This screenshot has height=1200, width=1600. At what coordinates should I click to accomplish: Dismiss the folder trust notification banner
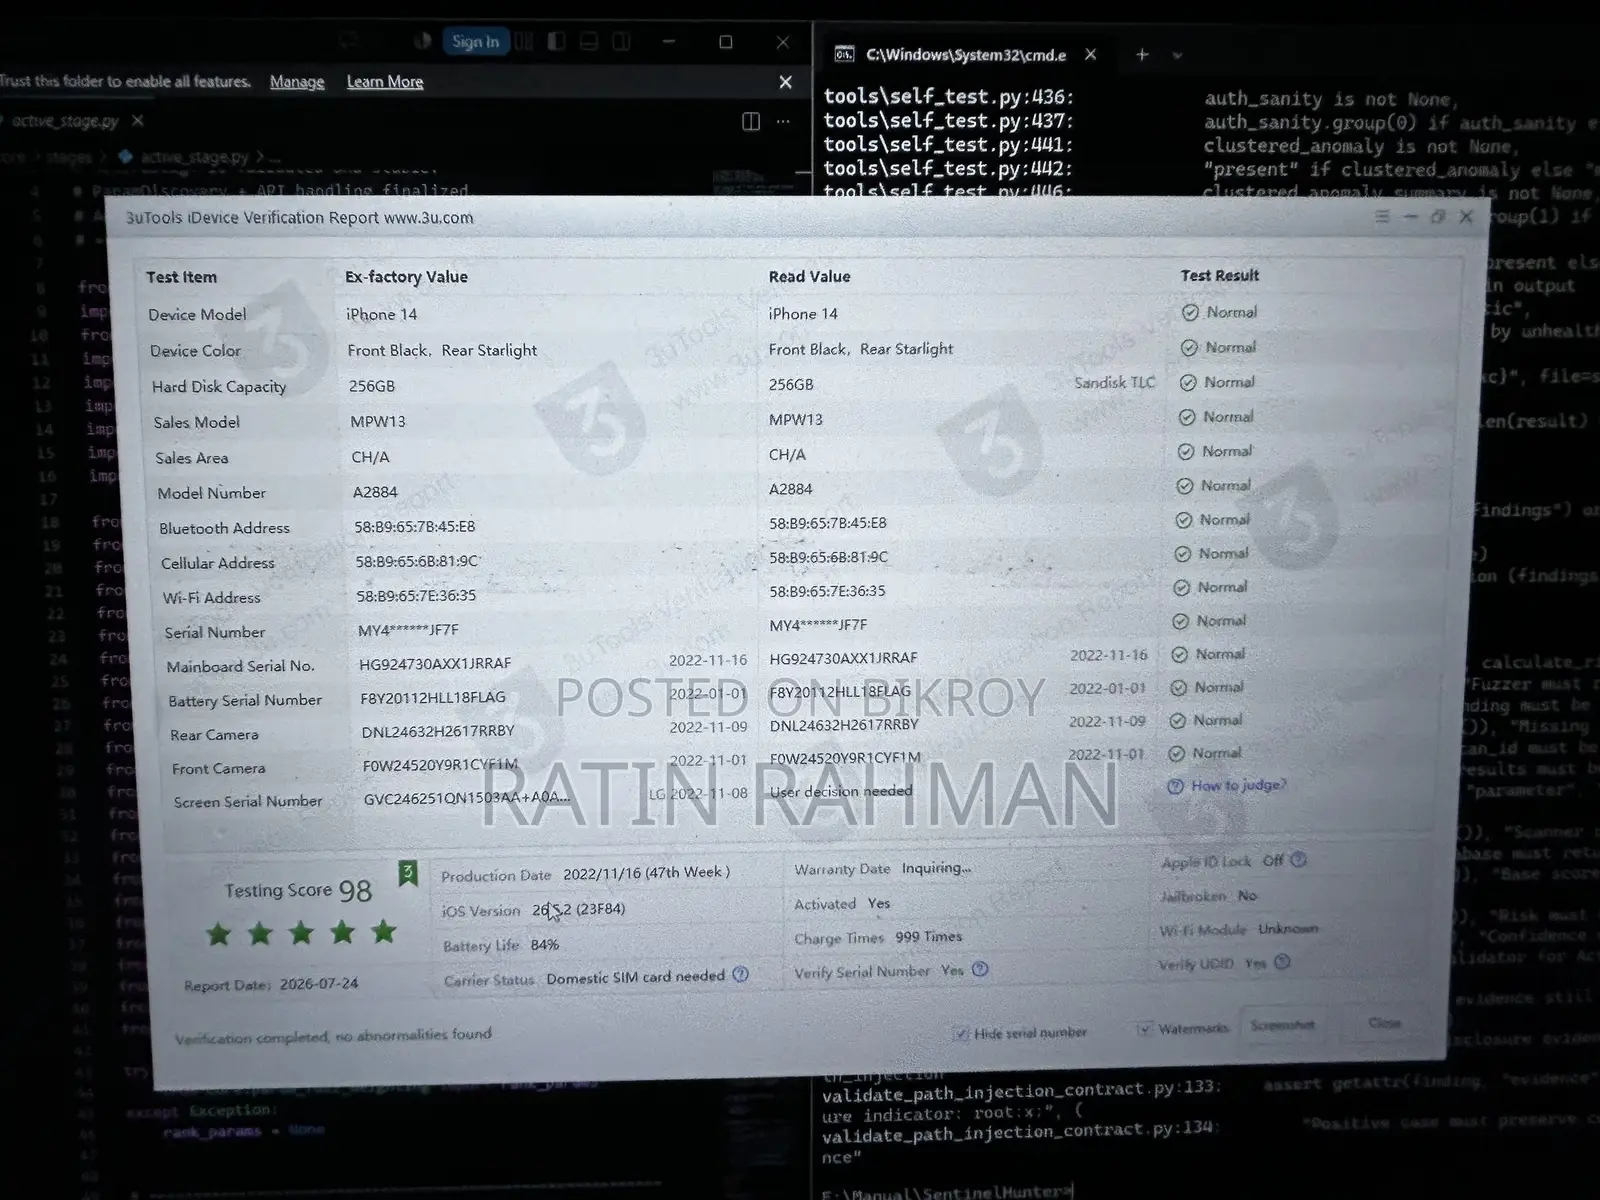786,82
